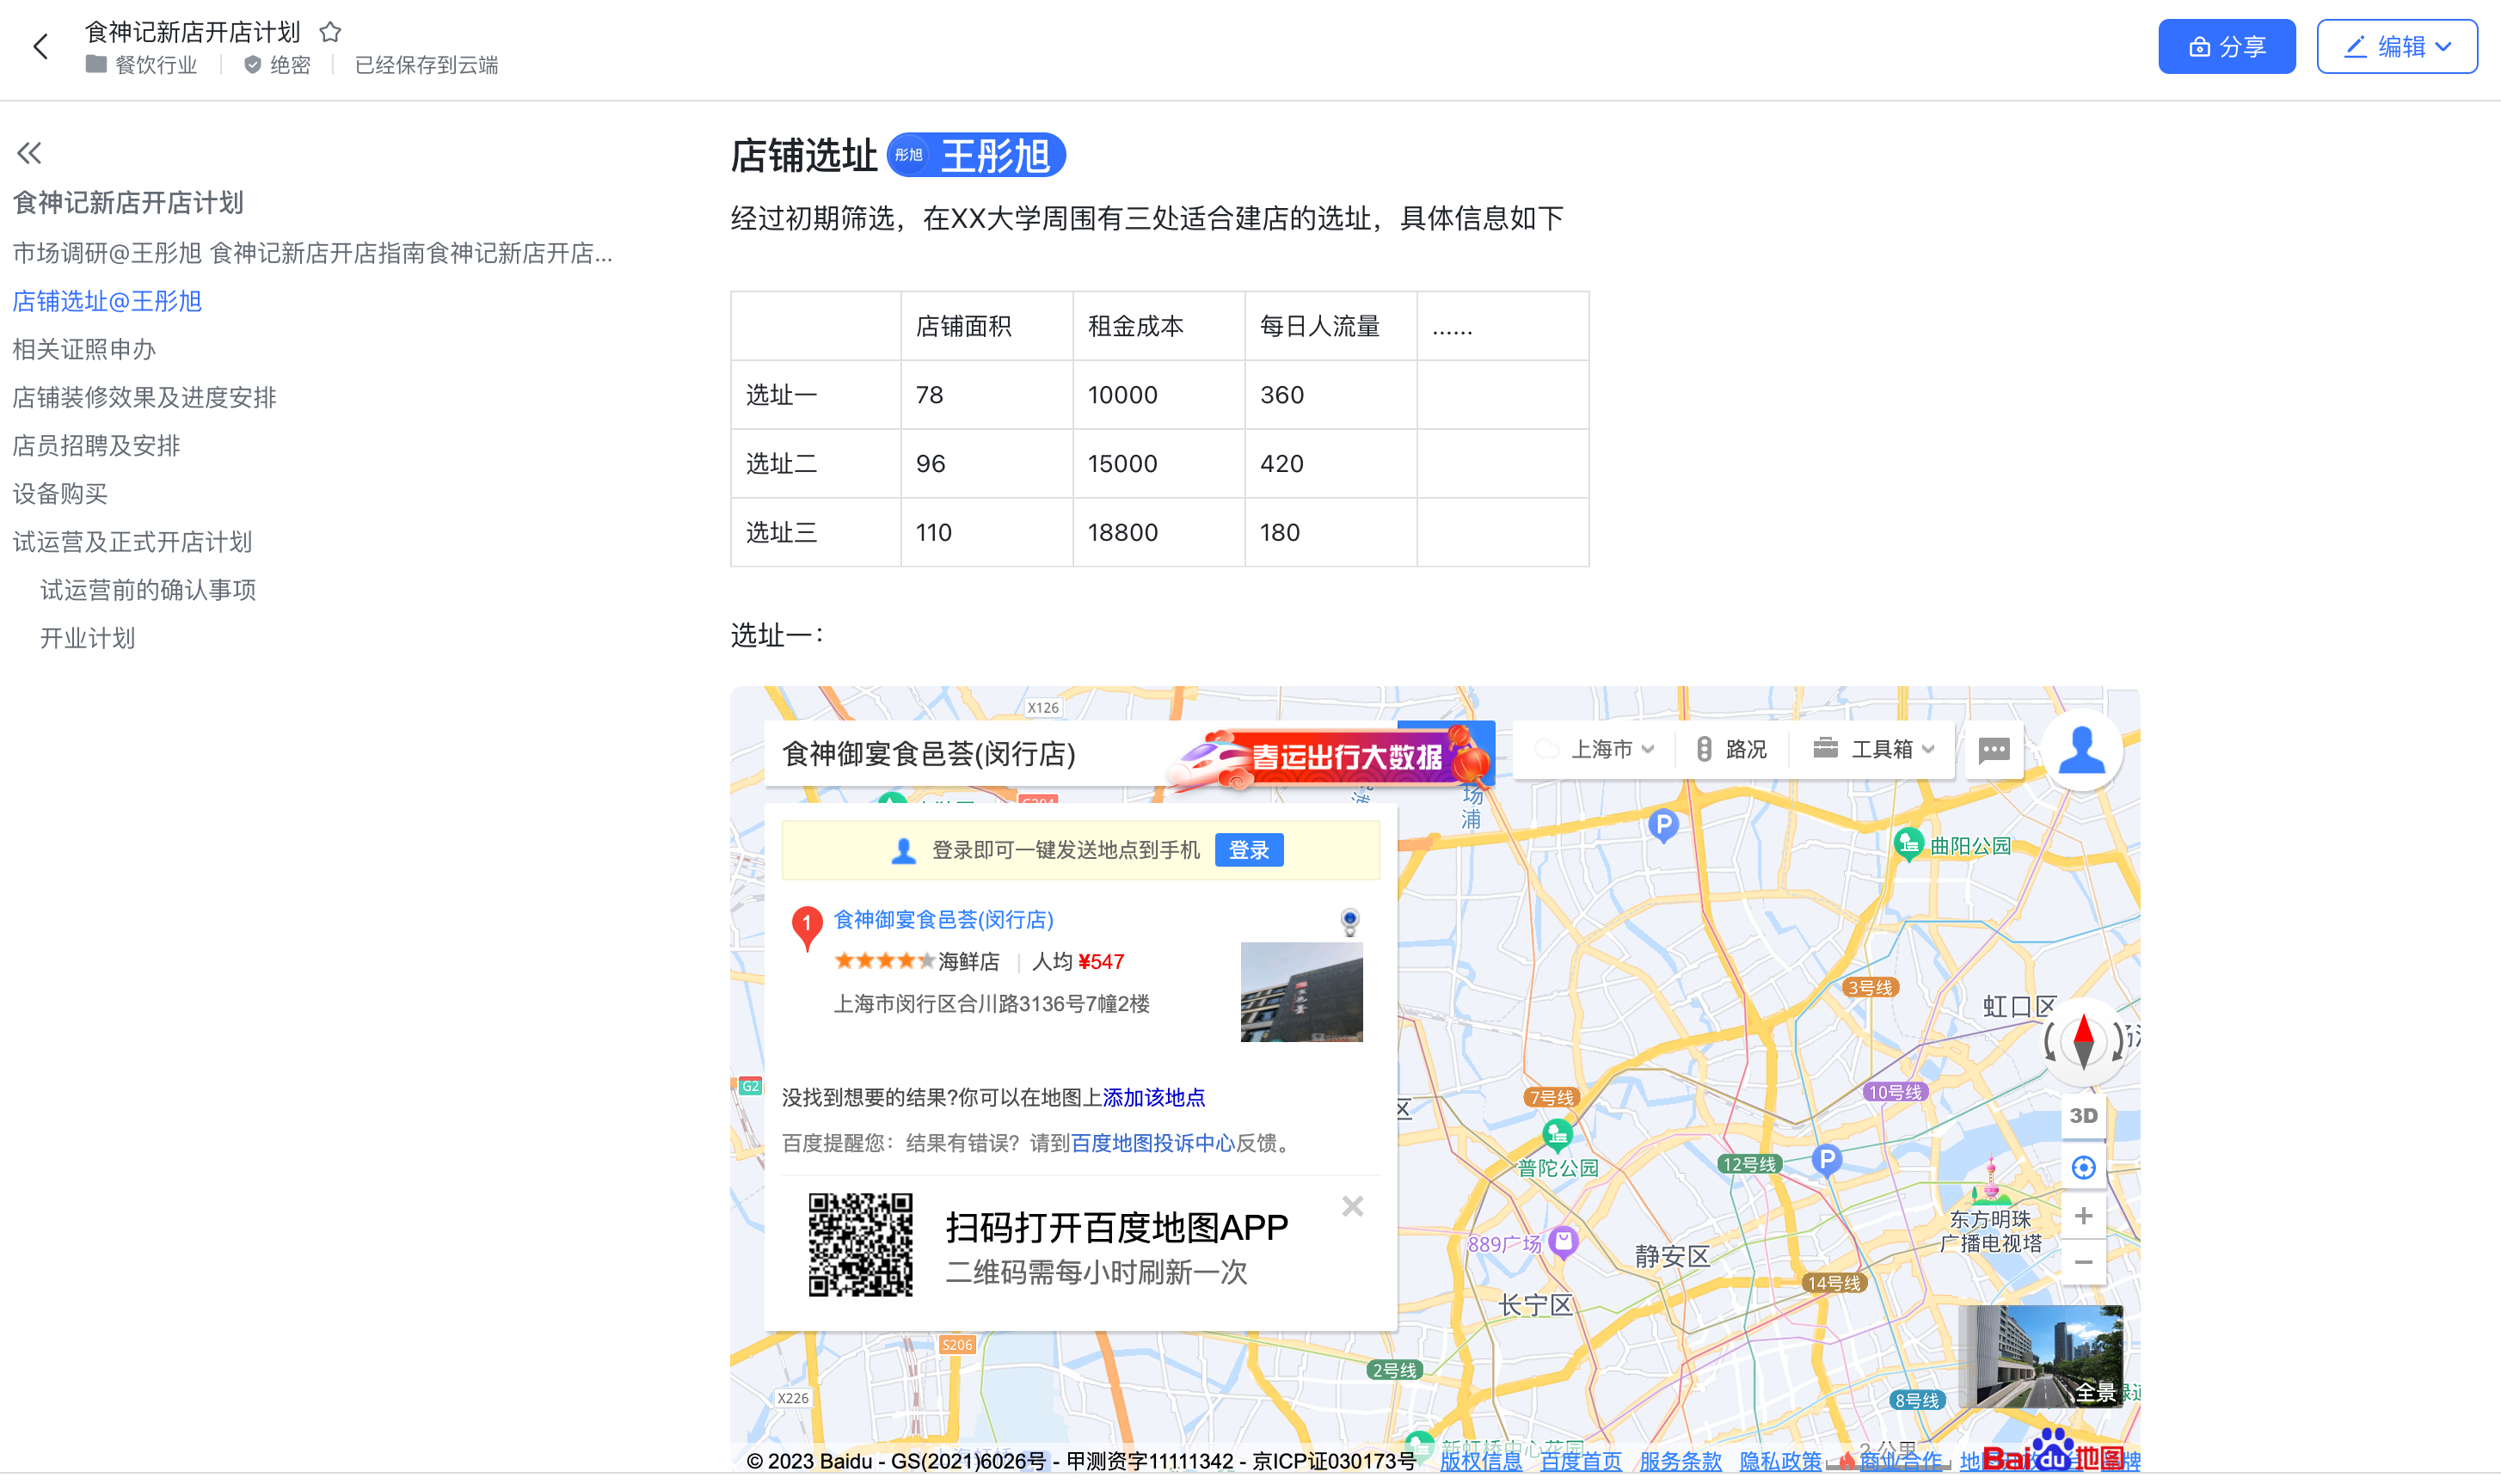Open the map message feedback icon
The image size is (2501, 1484).
pyautogui.click(x=1993, y=749)
